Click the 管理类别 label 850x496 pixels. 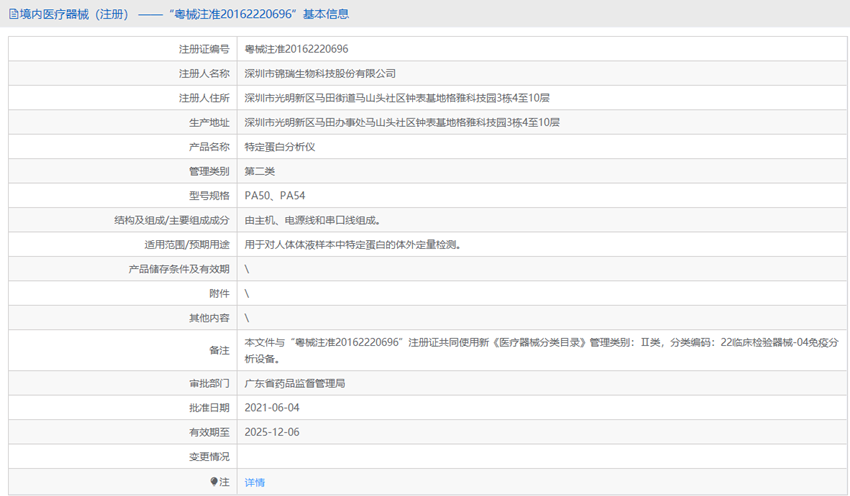pyautogui.click(x=209, y=171)
